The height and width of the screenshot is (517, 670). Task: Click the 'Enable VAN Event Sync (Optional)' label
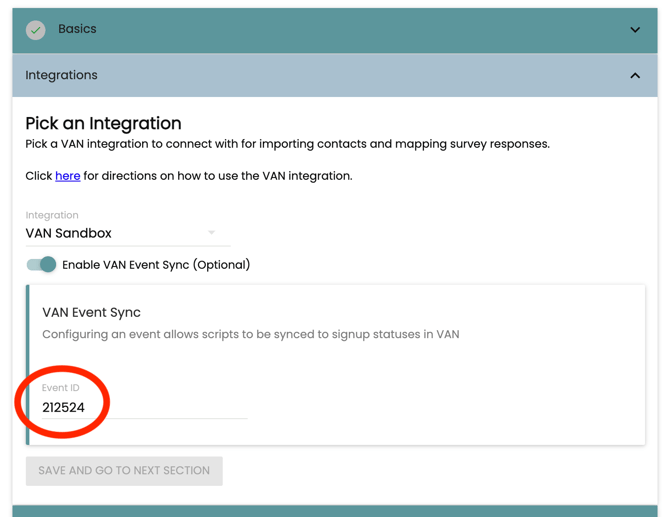[x=156, y=265]
